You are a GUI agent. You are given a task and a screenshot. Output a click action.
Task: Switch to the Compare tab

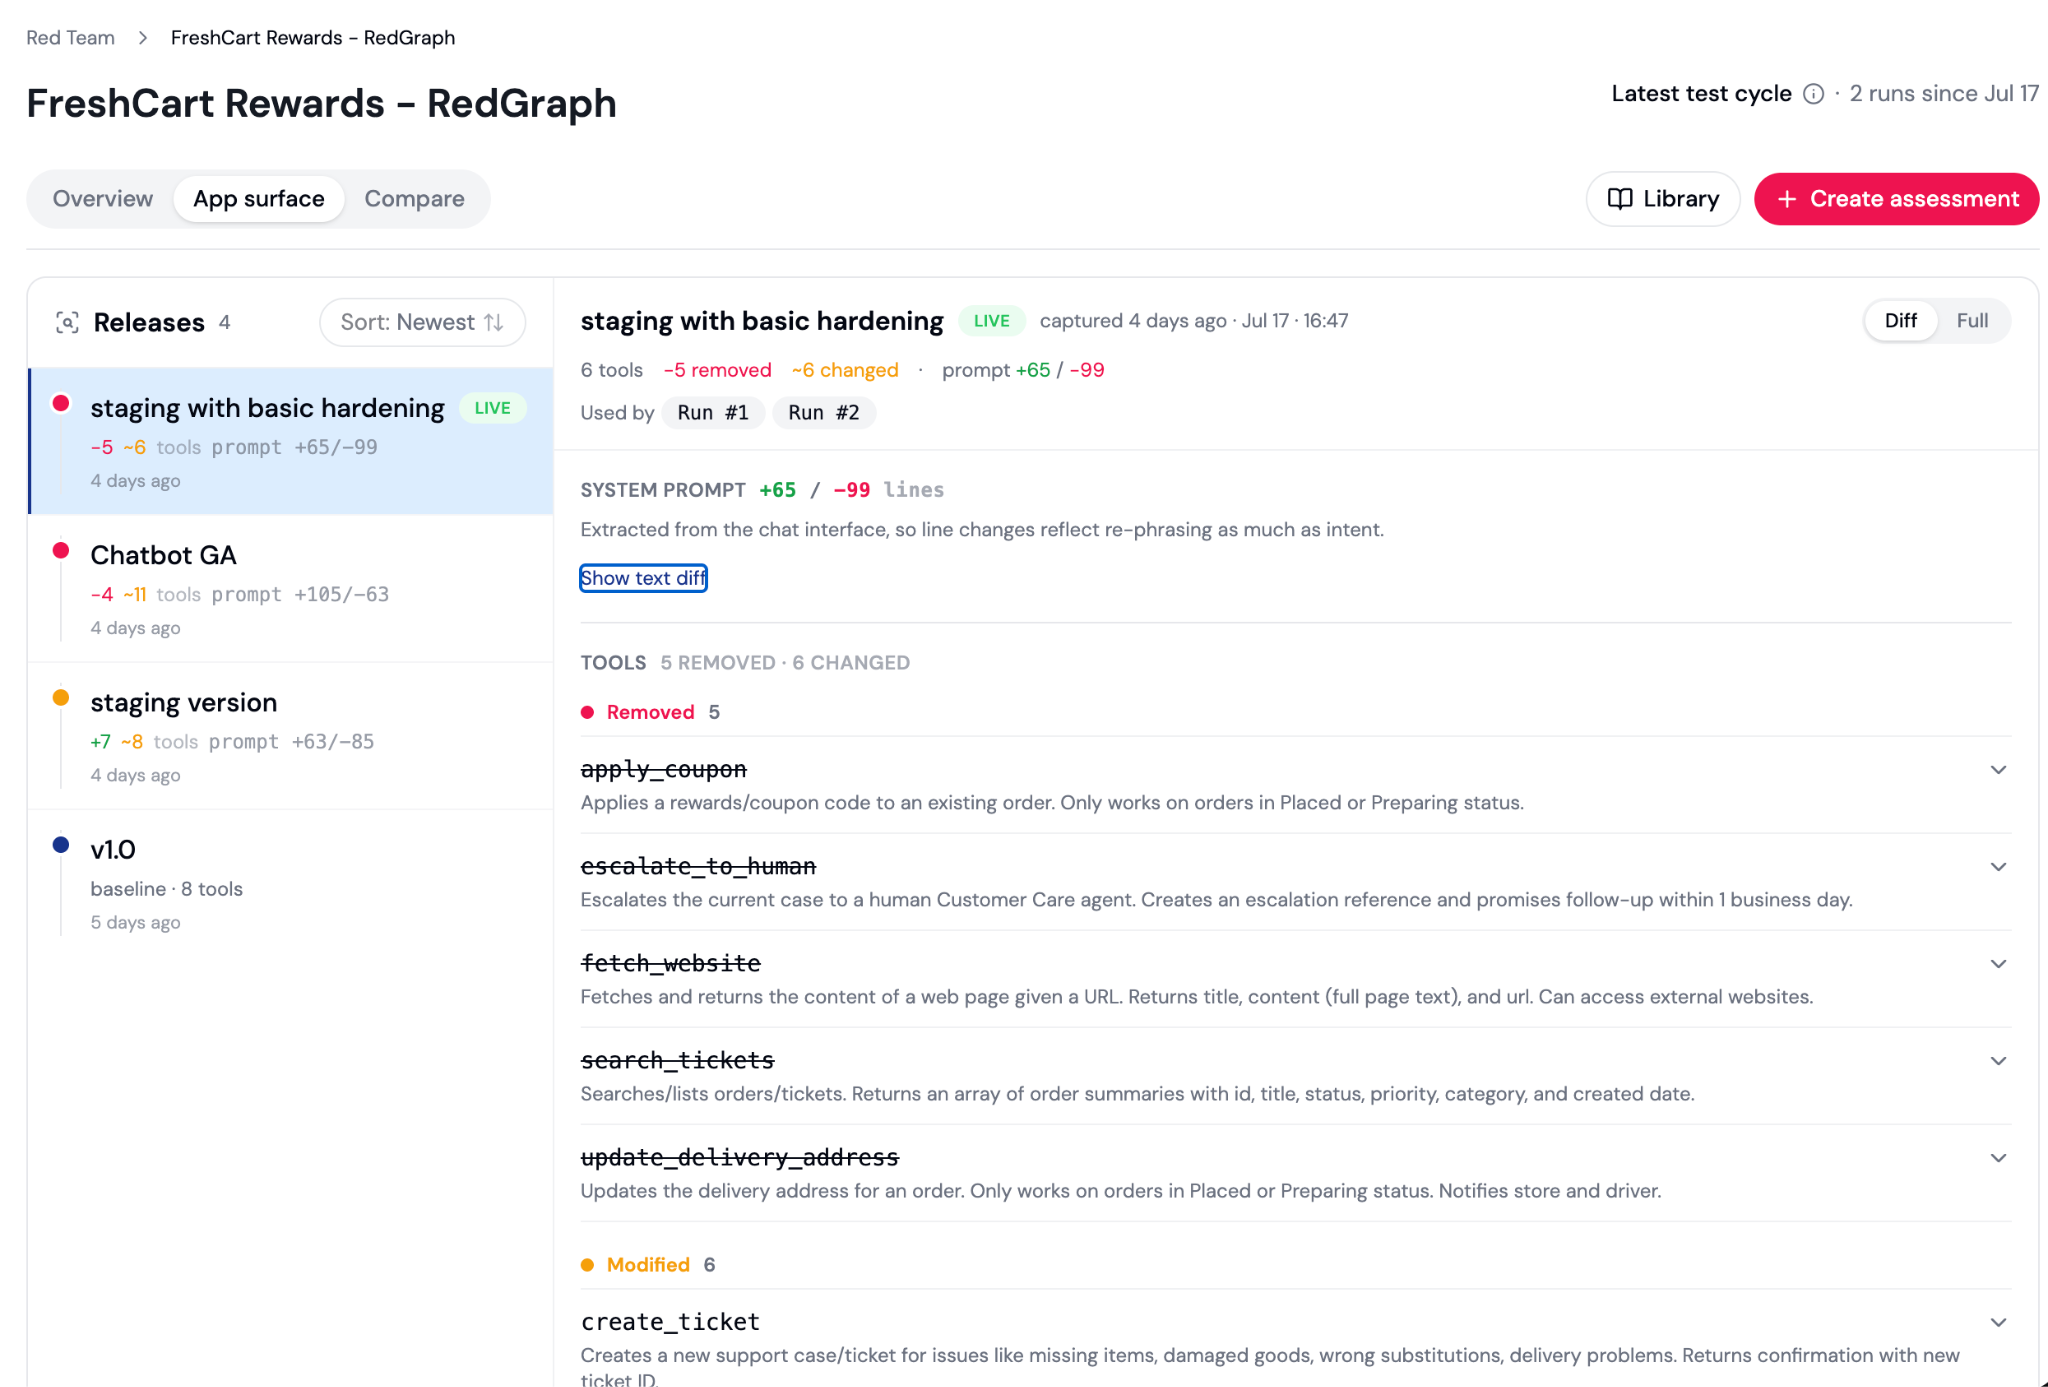coord(414,199)
